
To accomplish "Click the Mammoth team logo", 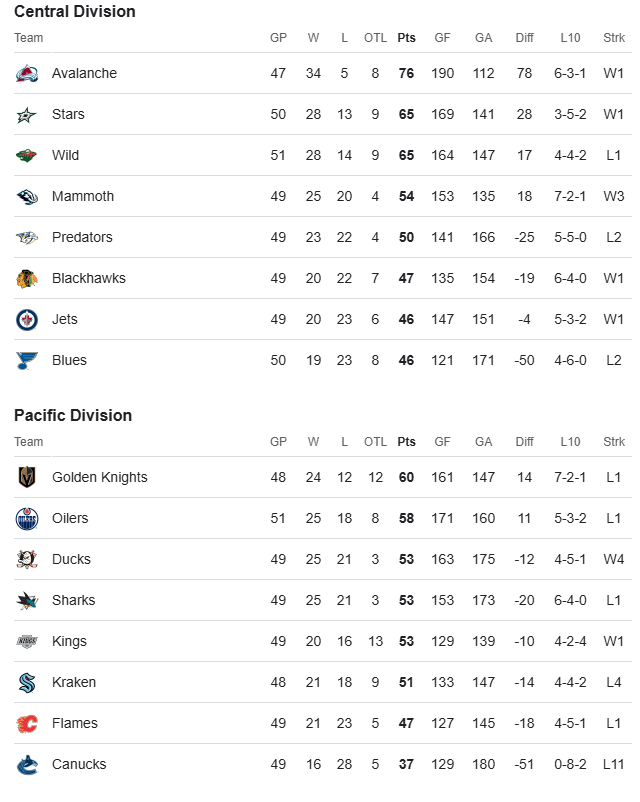I will coord(27,196).
